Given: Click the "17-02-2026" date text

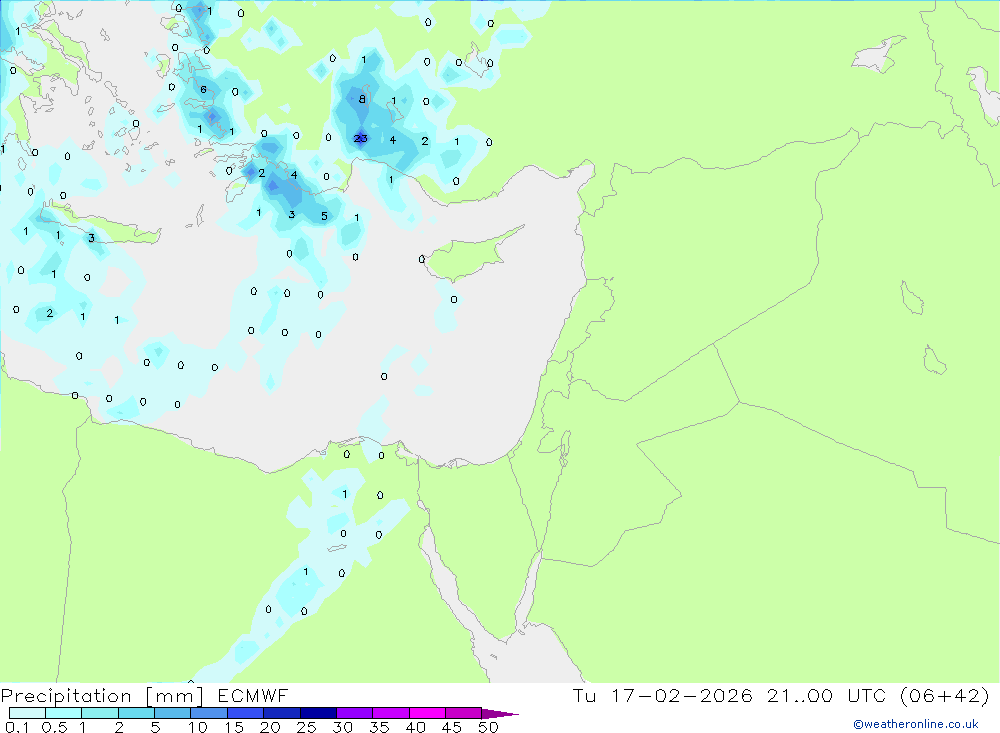Looking at the screenshot, I should [x=682, y=695].
